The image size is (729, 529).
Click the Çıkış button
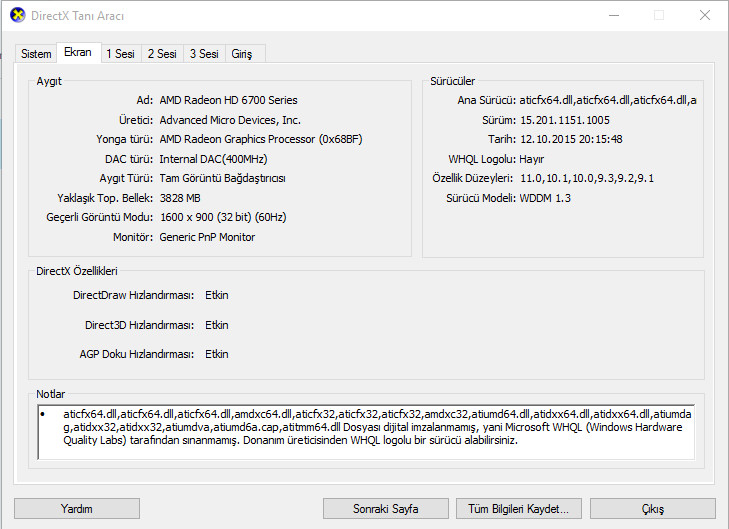pyautogui.click(x=653, y=509)
